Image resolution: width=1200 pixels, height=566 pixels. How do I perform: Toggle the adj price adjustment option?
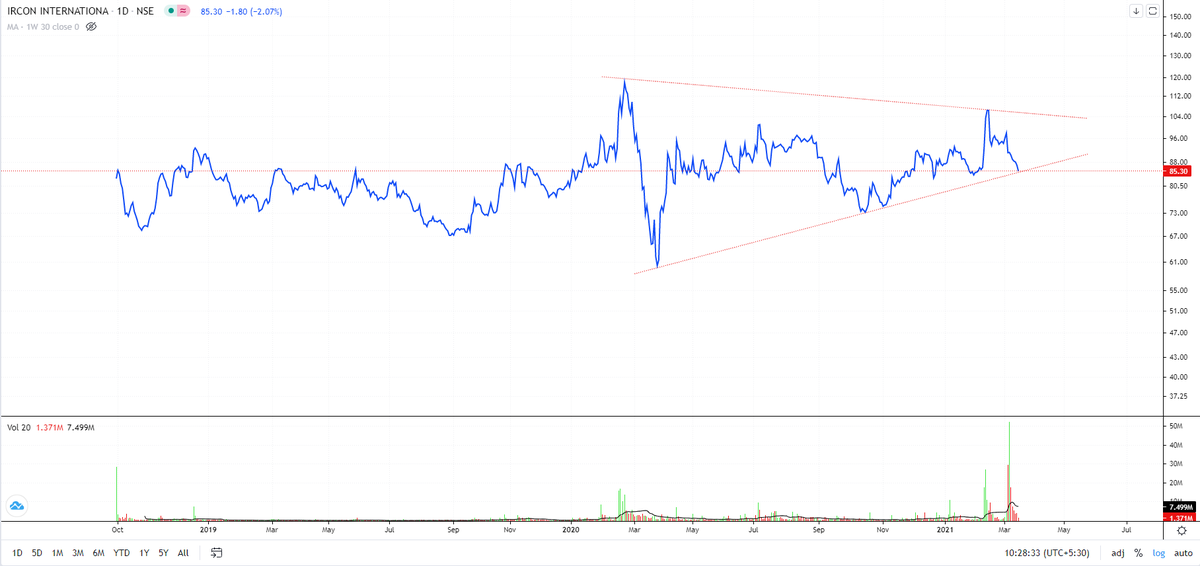click(1118, 552)
